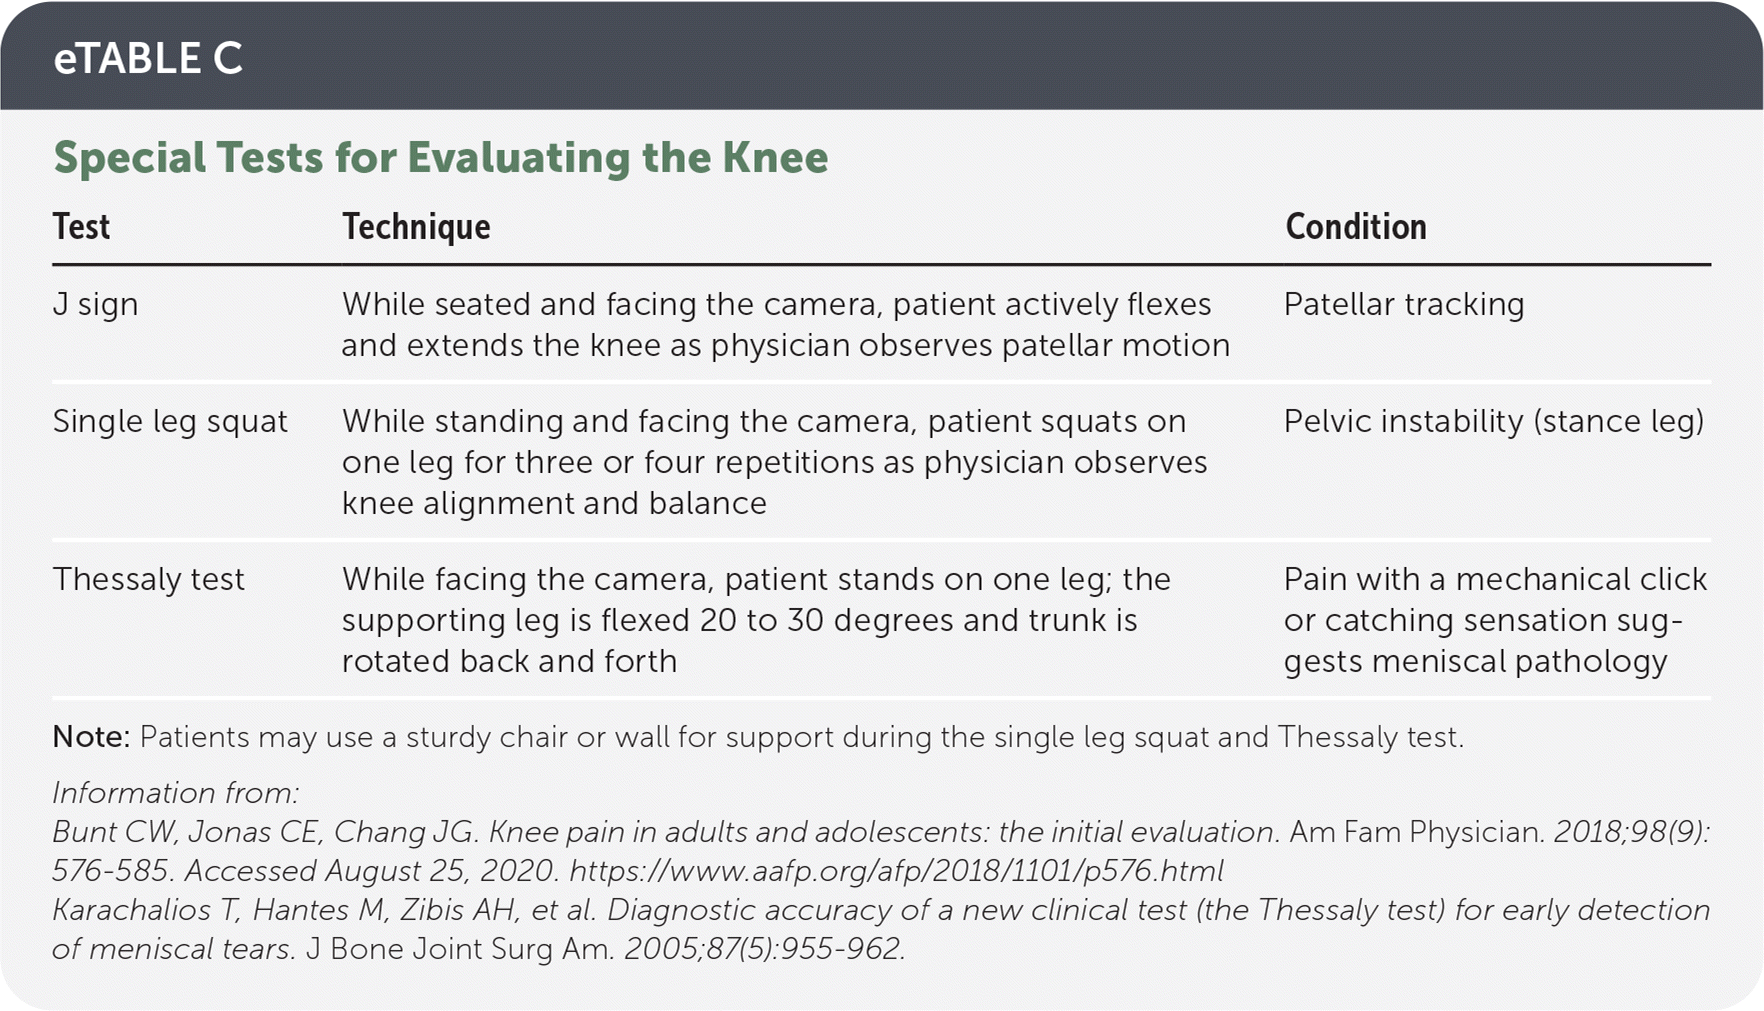The image size is (1764, 1011).
Task: Click the Condition column header
Action: (x=1355, y=227)
